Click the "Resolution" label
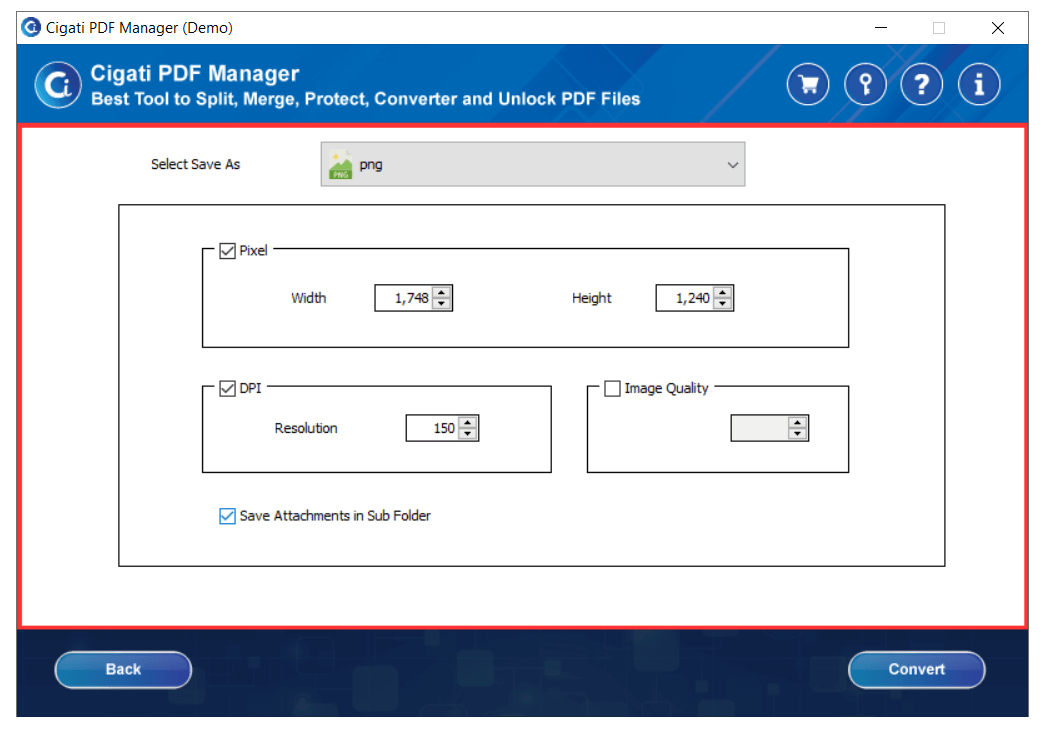 click(x=306, y=428)
